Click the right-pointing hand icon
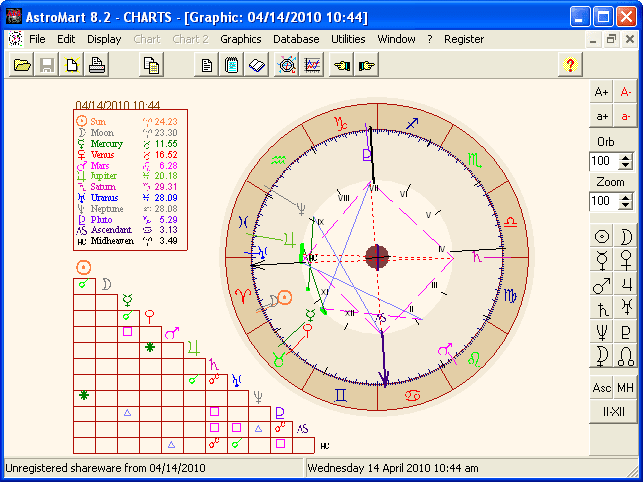 [x=367, y=65]
